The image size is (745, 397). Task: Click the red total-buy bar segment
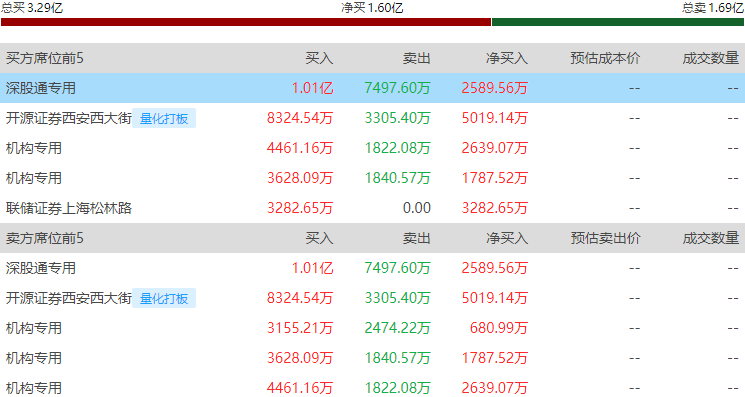pyautogui.click(x=246, y=22)
